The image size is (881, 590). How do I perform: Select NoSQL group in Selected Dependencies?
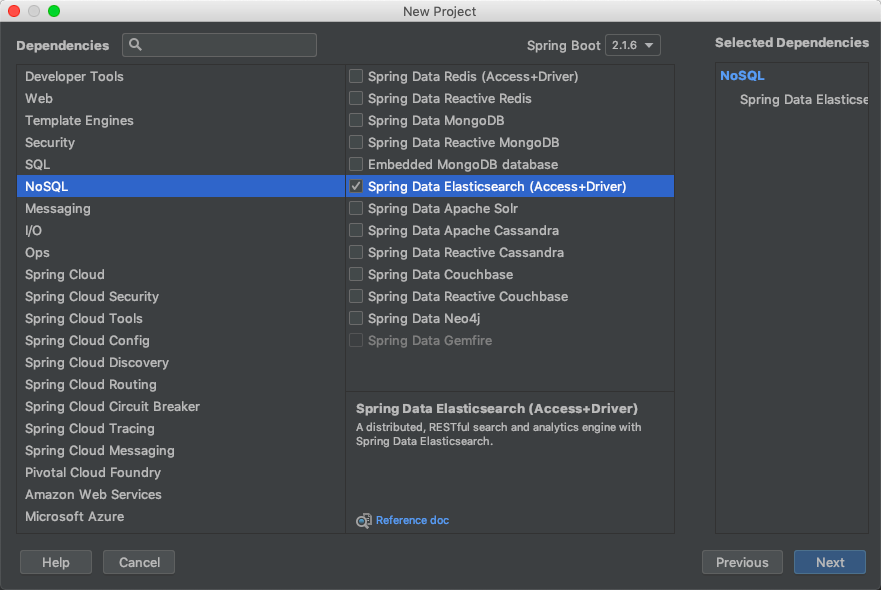(x=742, y=76)
